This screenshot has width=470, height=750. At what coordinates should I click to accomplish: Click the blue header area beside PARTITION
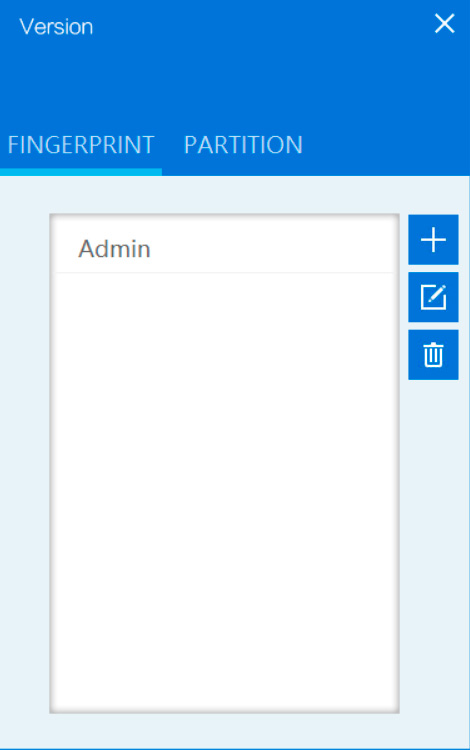click(x=387, y=145)
